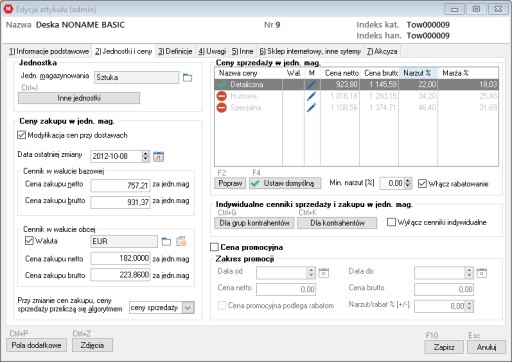Open currency folder icon next to EUR
512x362 pixels.
(x=166, y=242)
